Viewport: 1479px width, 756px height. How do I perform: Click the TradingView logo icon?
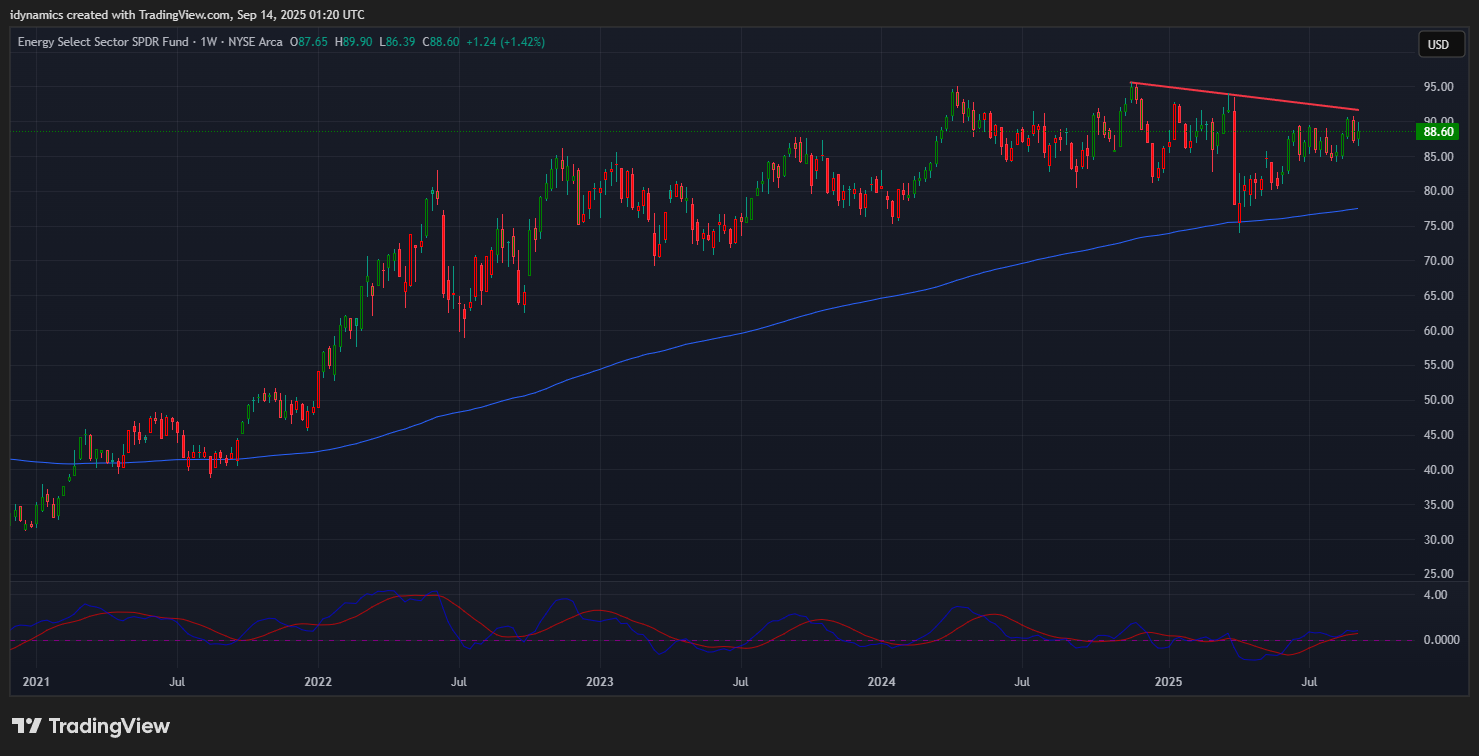point(27,726)
